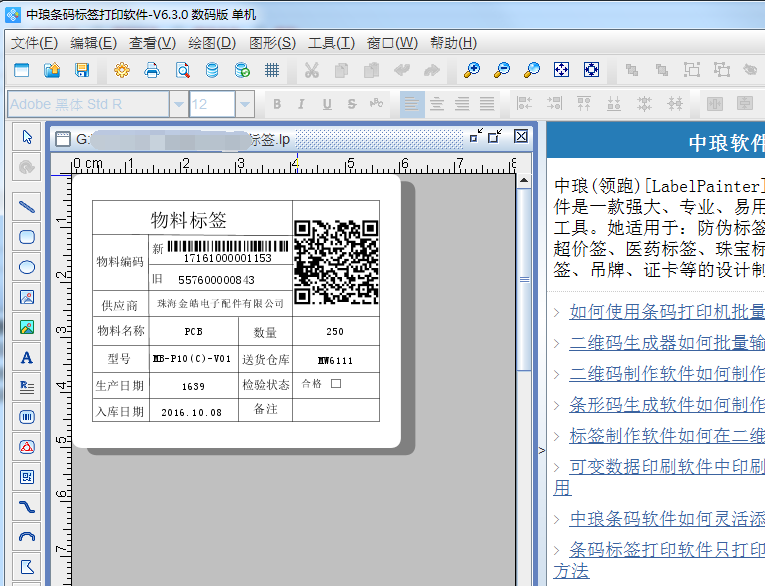Screen dimensions: 765x586
Task: Open document settings gear icon
Action: [122, 70]
